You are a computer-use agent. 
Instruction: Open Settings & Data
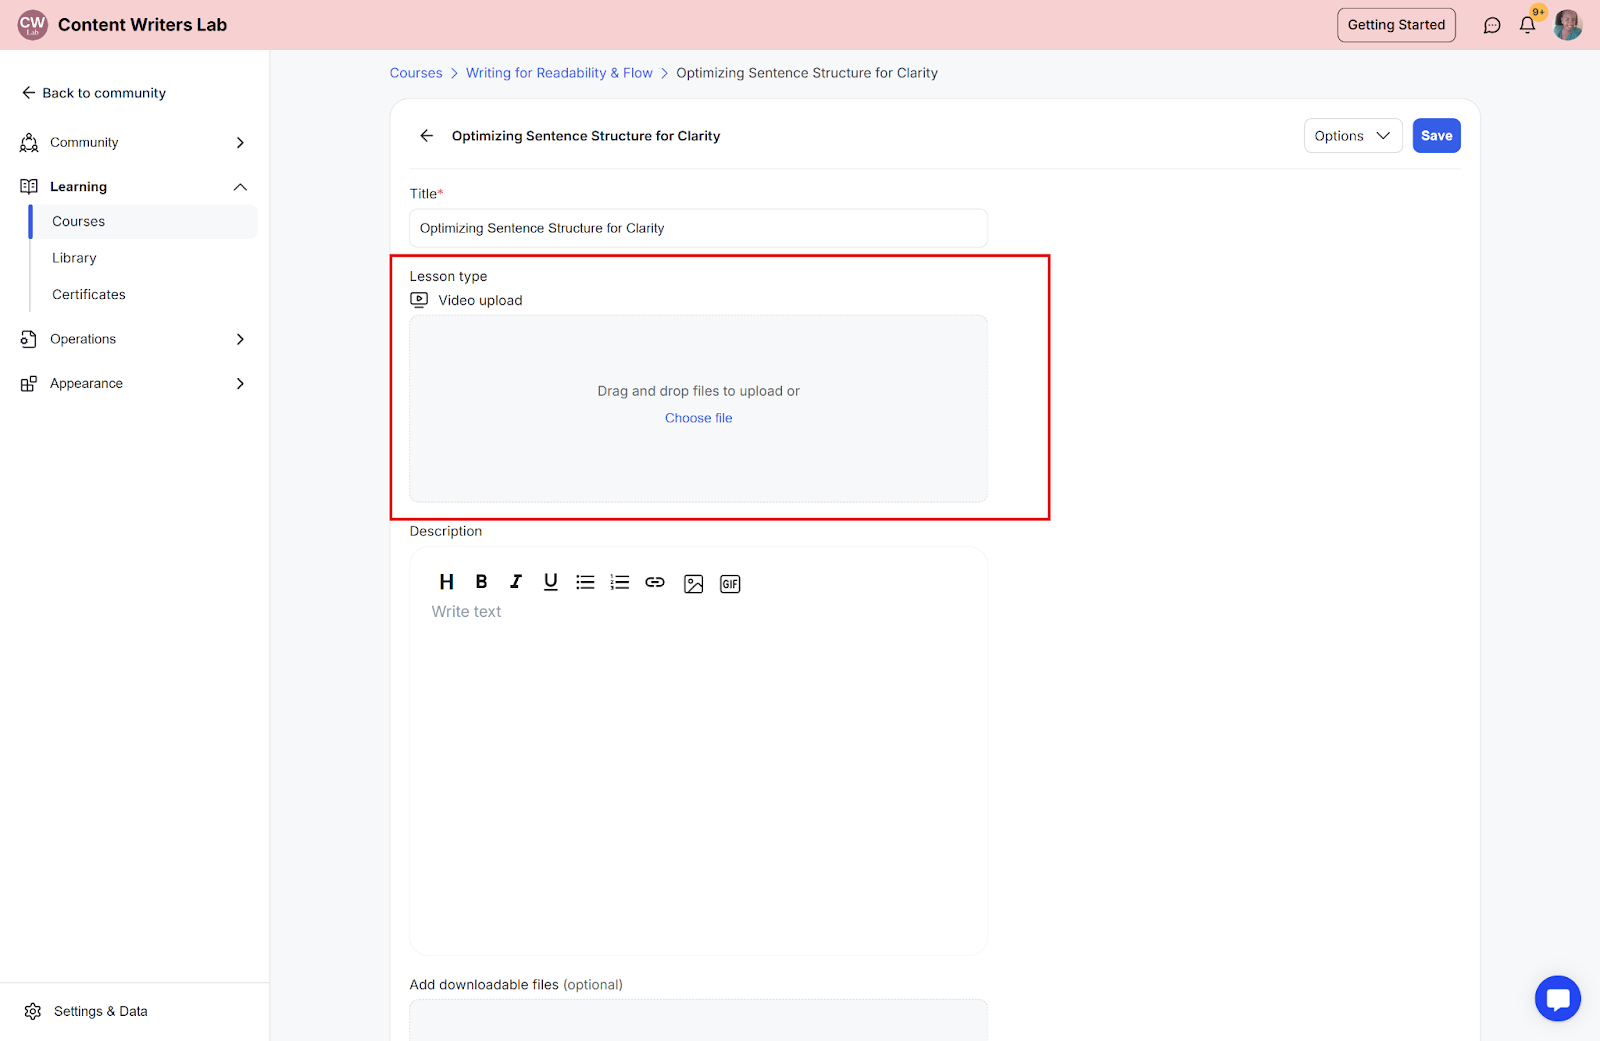click(x=100, y=1011)
